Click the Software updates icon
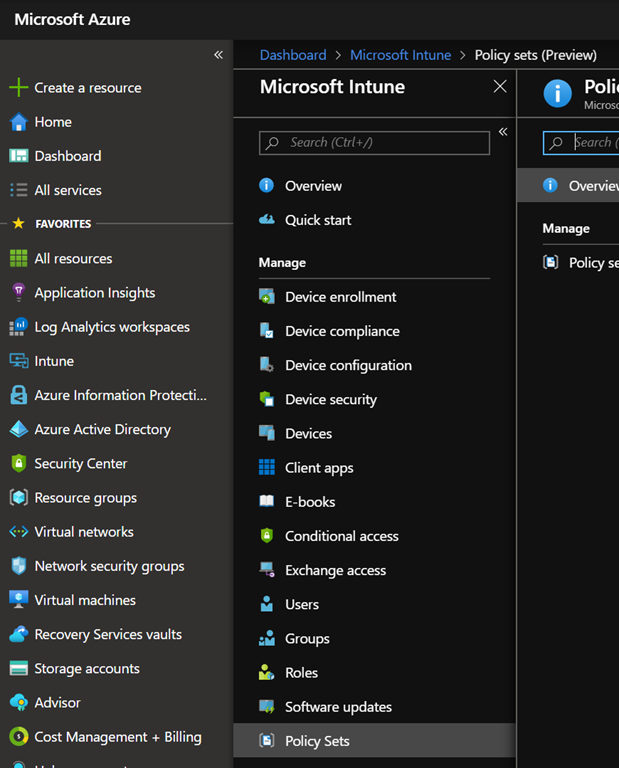Viewport: 619px width, 768px height. tap(266, 707)
